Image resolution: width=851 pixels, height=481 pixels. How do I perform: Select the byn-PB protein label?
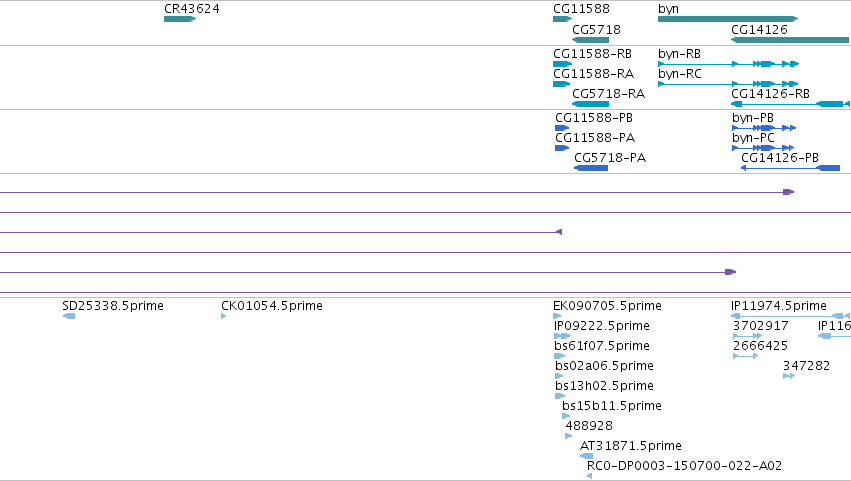(x=753, y=118)
